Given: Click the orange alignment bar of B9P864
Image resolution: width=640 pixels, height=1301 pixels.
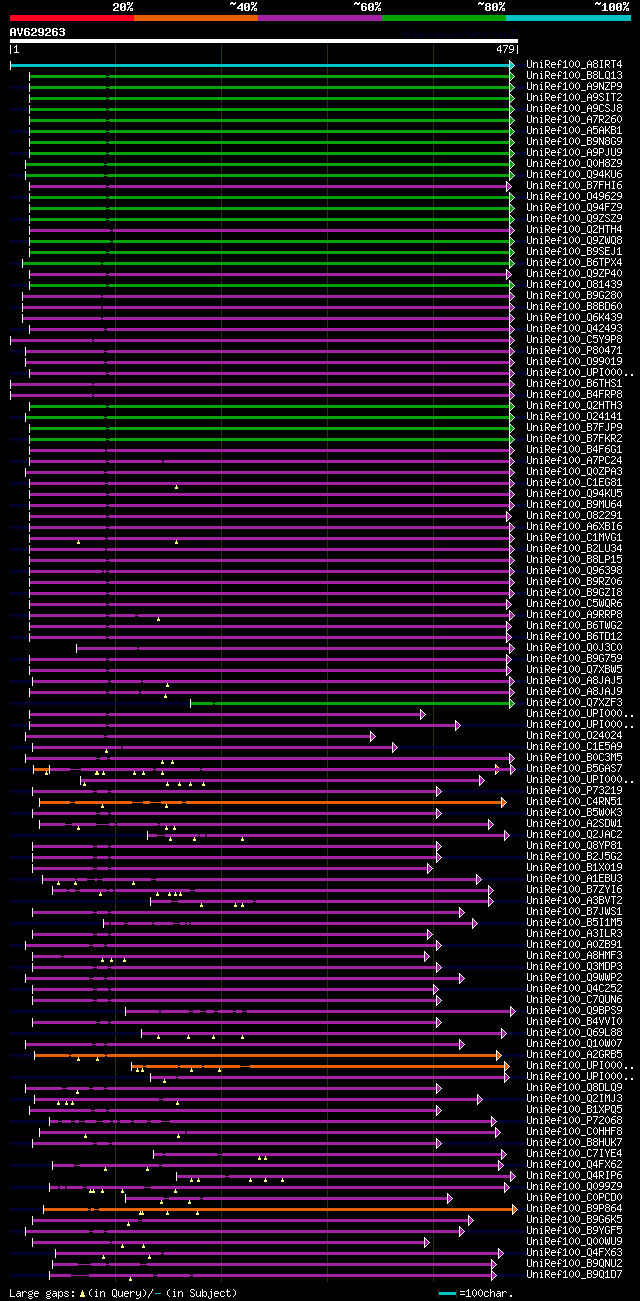Looking at the screenshot, I should (x=280, y=1209).
